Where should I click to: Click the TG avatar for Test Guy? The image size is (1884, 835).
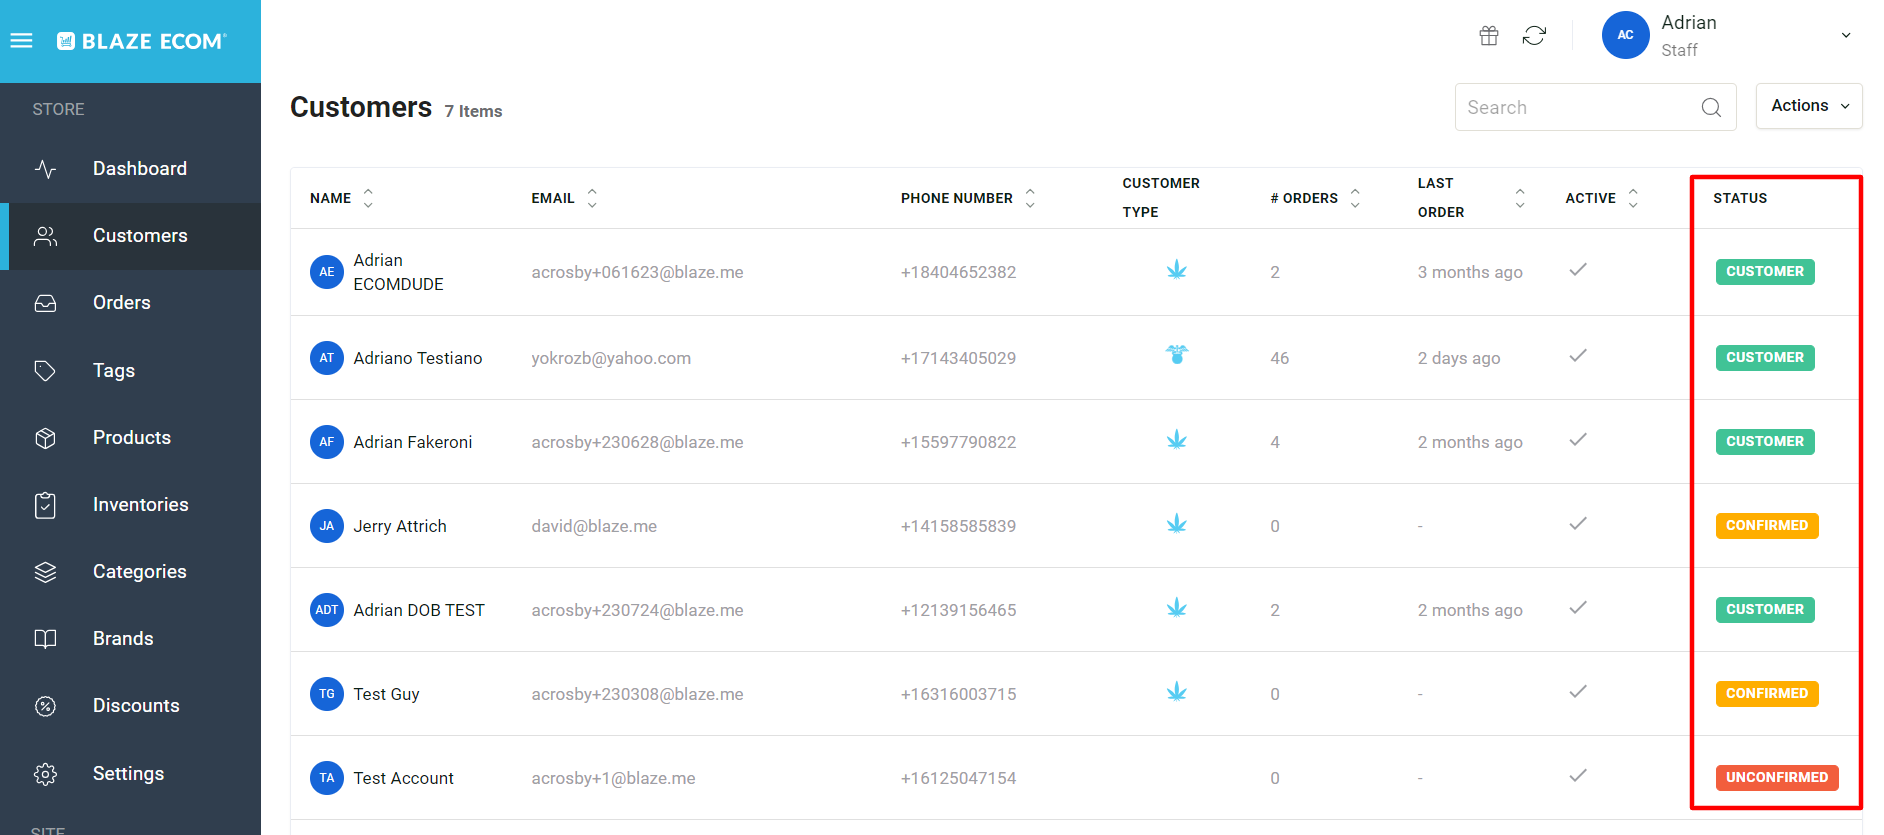point(327,694)
